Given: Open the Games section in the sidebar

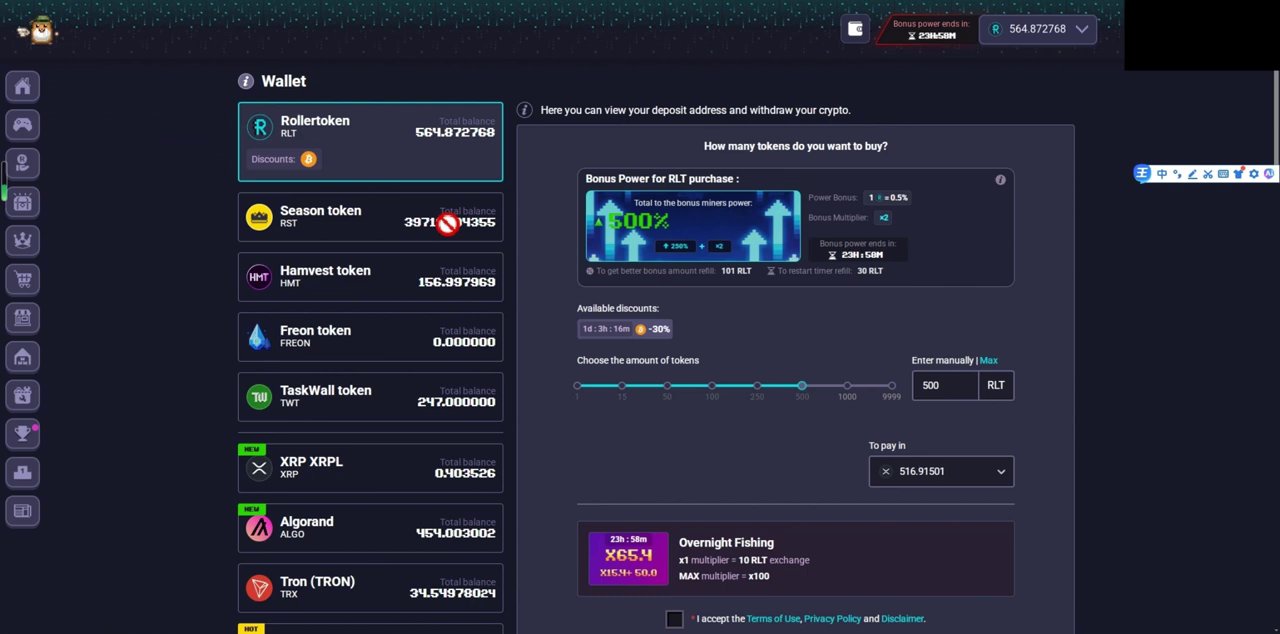Looking at the screenshot, I should coord(23,124).
